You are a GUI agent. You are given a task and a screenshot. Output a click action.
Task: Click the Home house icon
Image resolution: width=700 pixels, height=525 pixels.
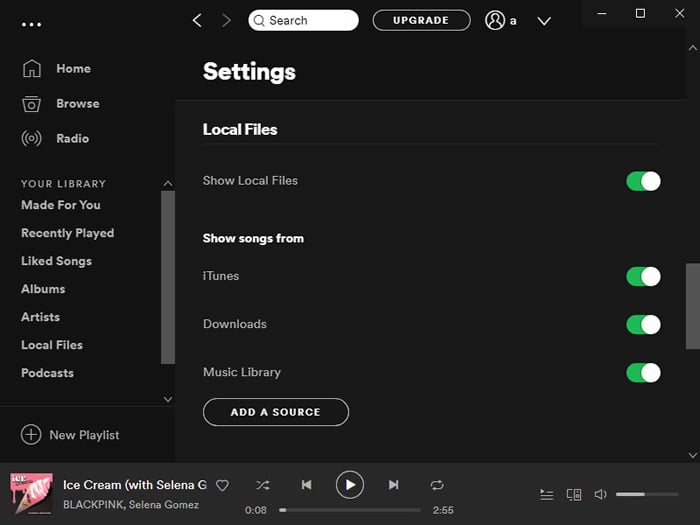[x=32, y=69]
